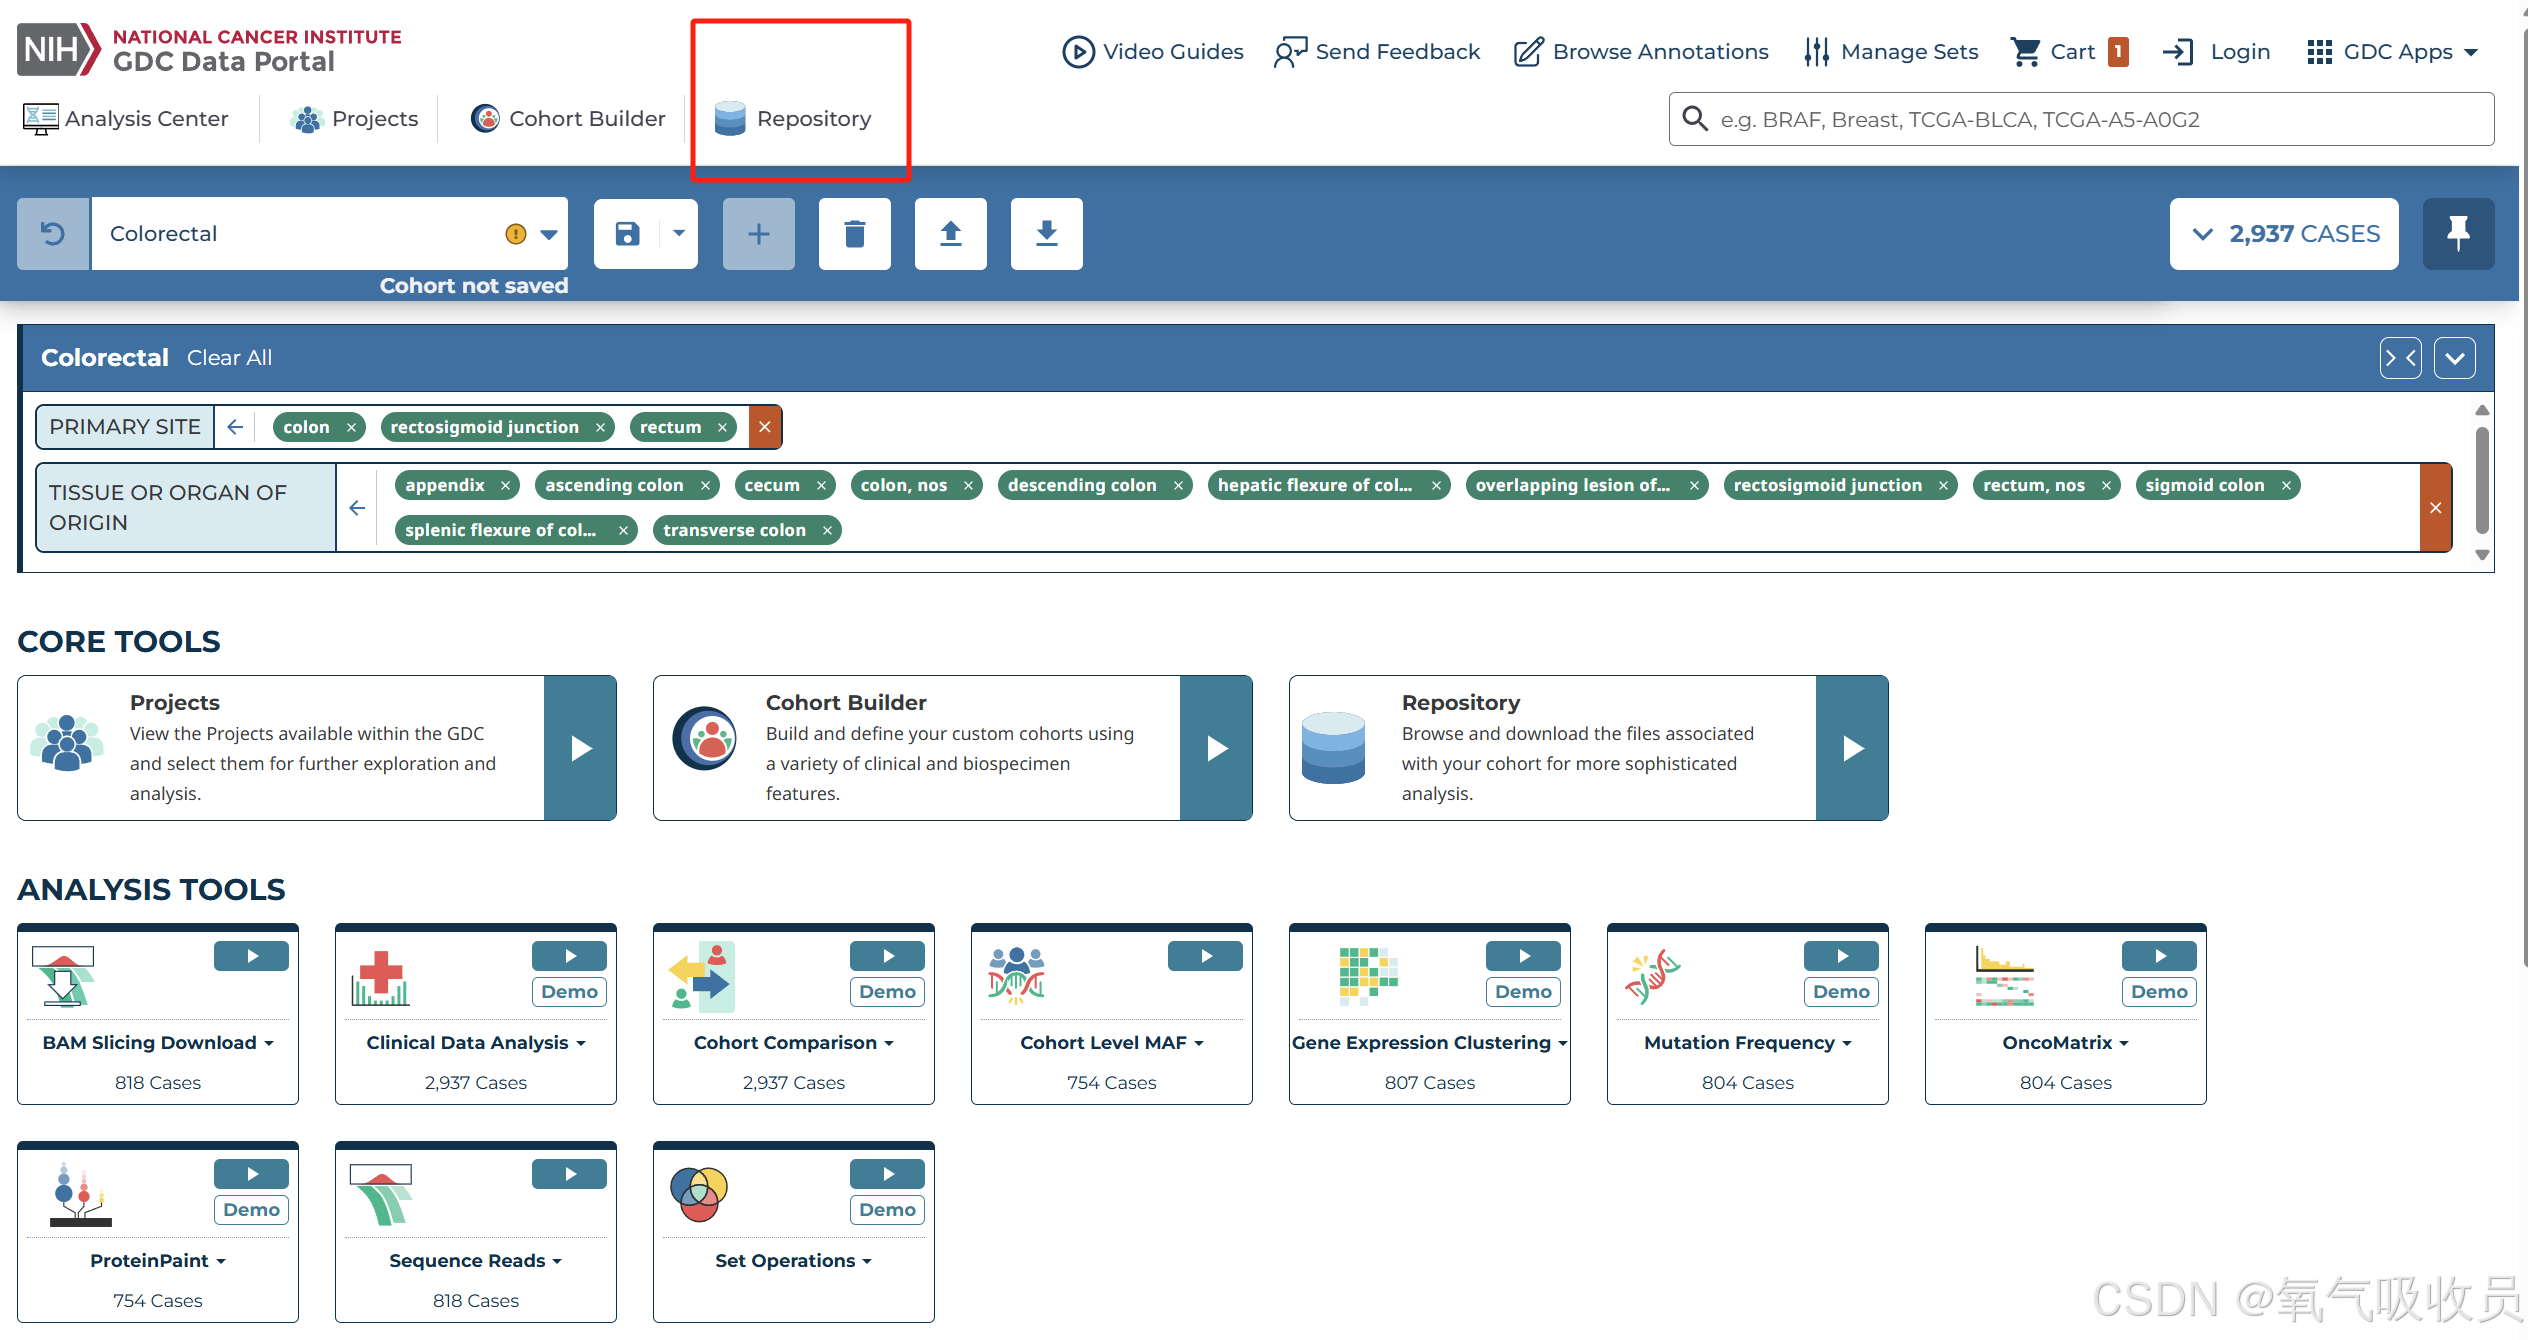Remove the sigmoid colon filter chip

tap(2286, 486)
